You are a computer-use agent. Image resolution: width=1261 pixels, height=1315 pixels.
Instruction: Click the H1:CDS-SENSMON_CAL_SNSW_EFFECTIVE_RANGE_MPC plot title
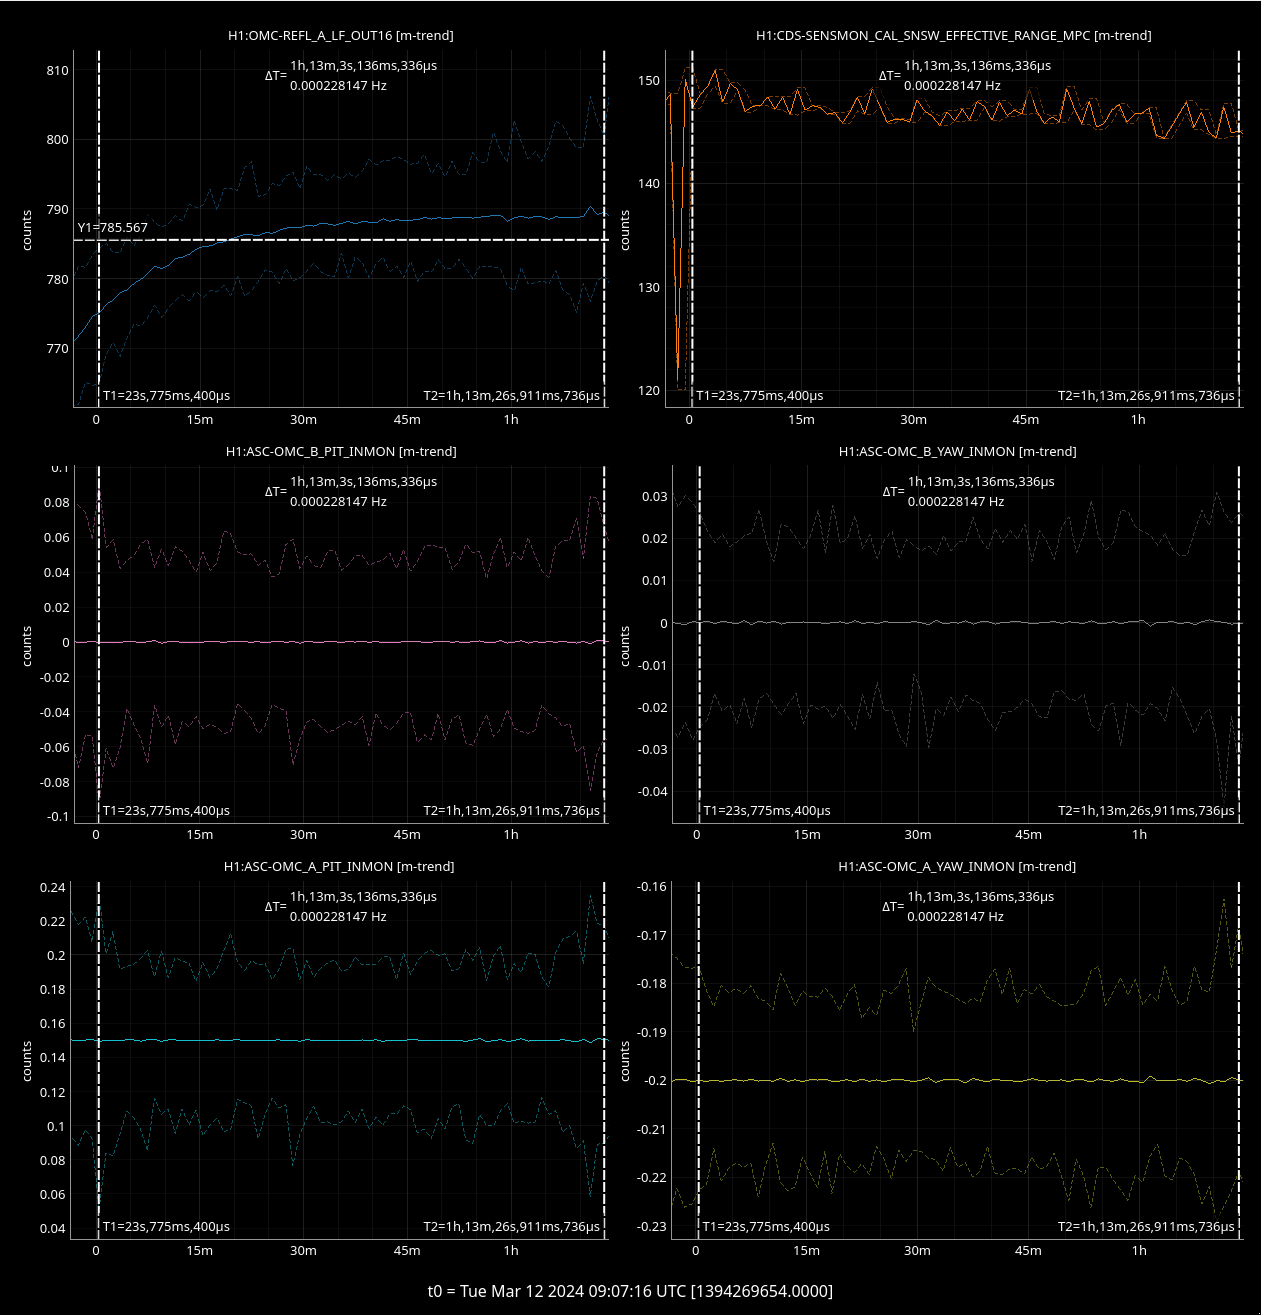tap(953, 36)
